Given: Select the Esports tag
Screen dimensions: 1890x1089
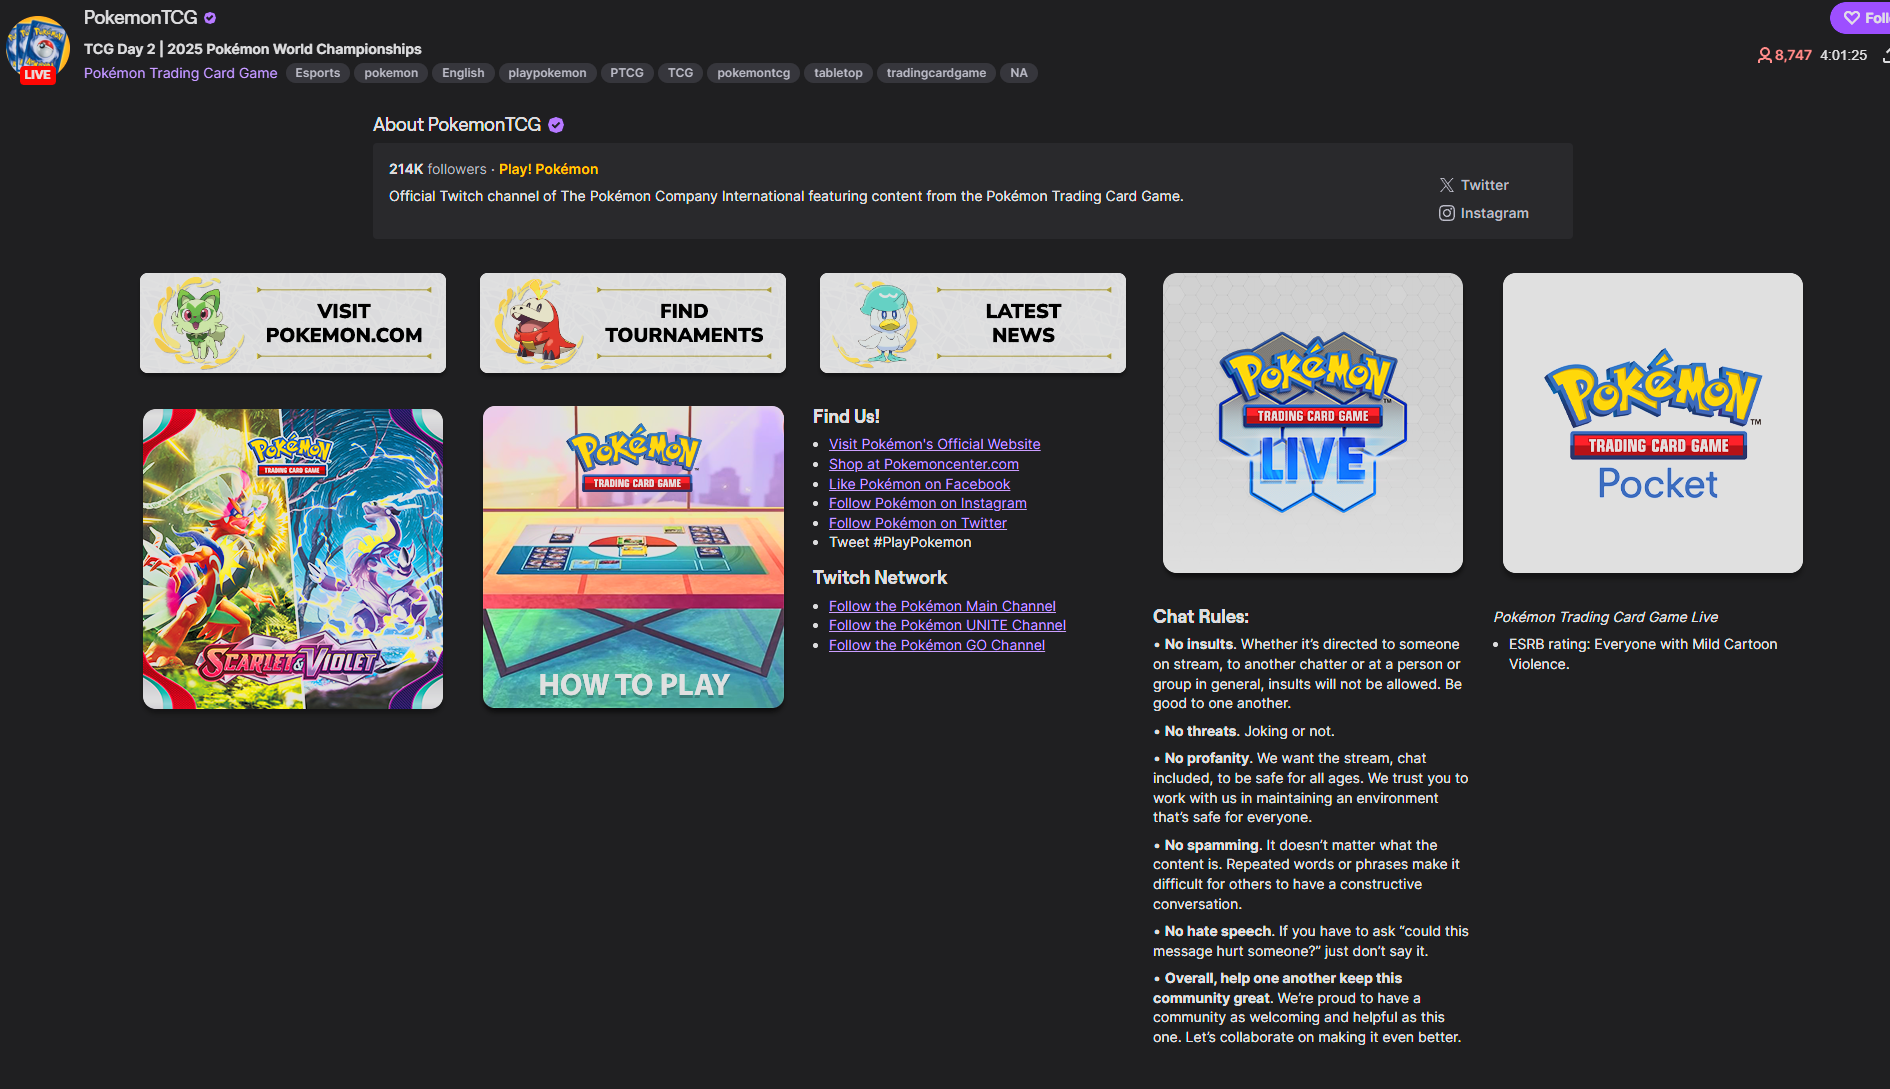Looking at the screenshot, I should pyautogui.click(x=318, y=73).
